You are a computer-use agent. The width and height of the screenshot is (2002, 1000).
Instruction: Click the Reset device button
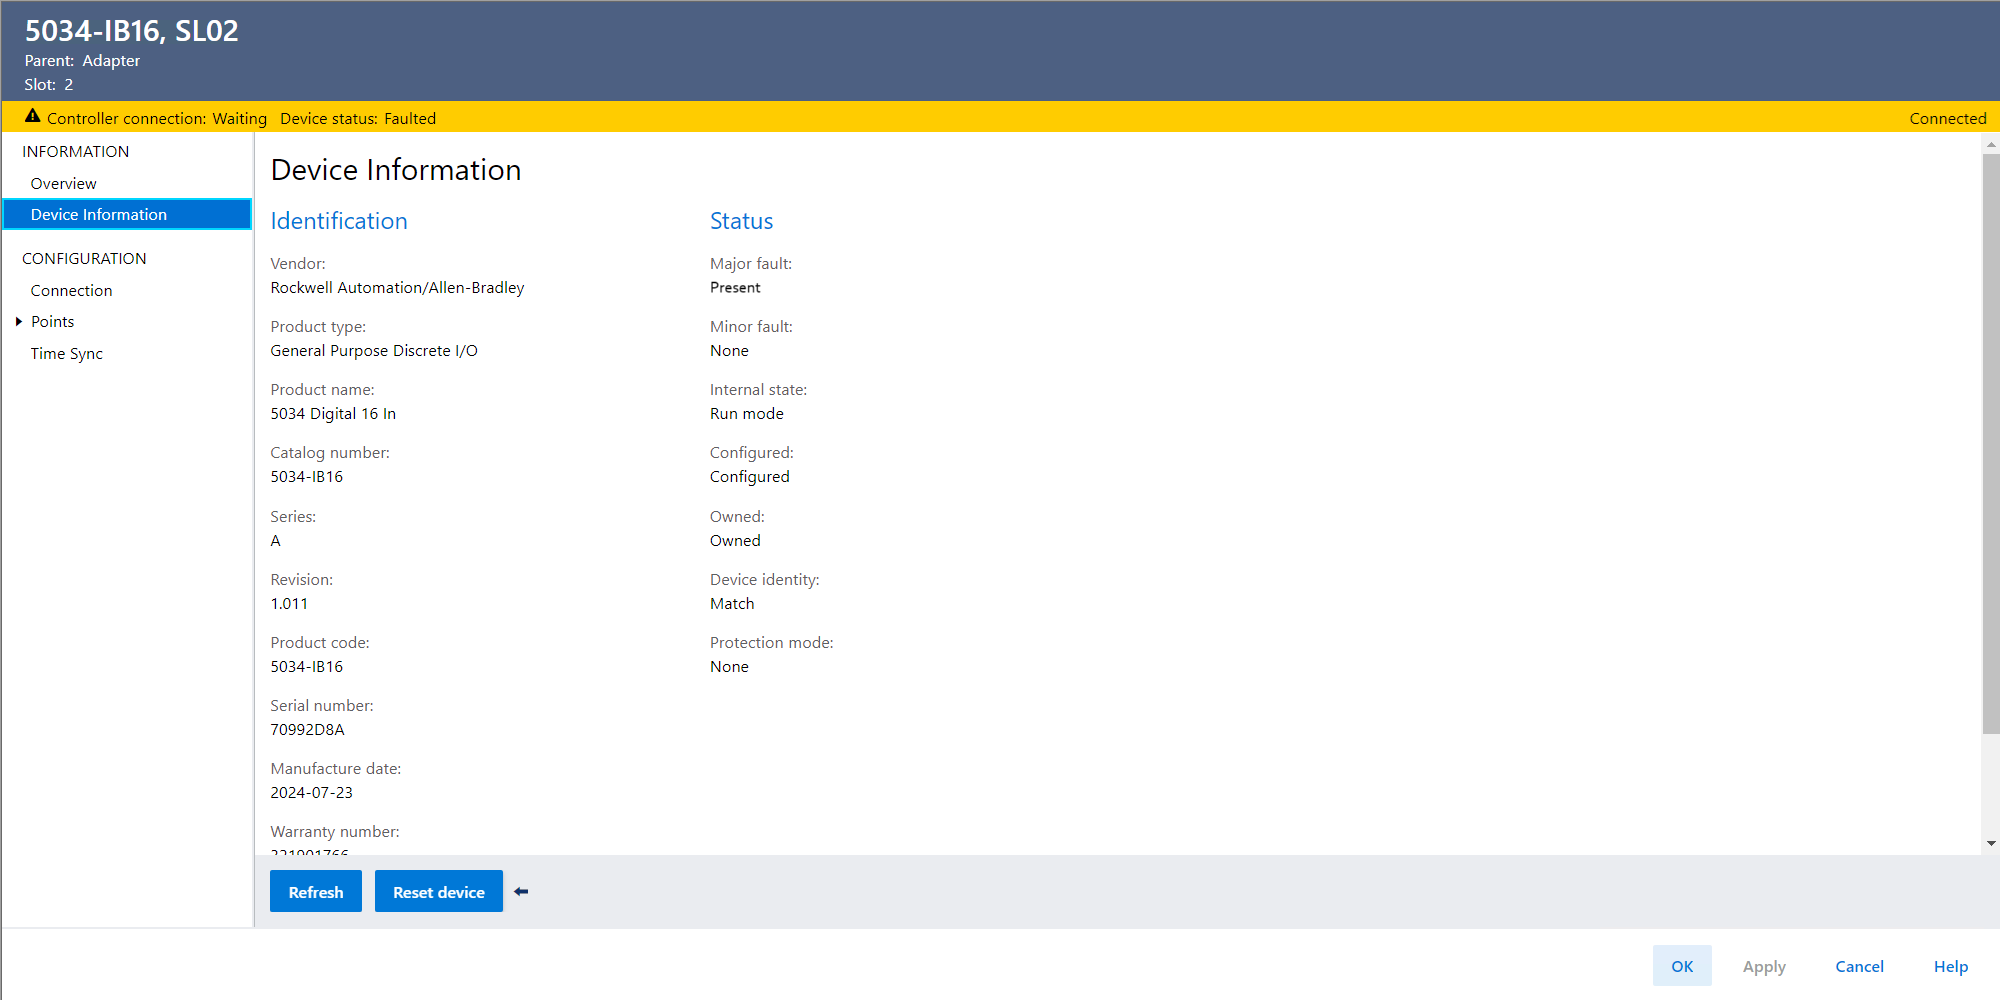[439, 892]
